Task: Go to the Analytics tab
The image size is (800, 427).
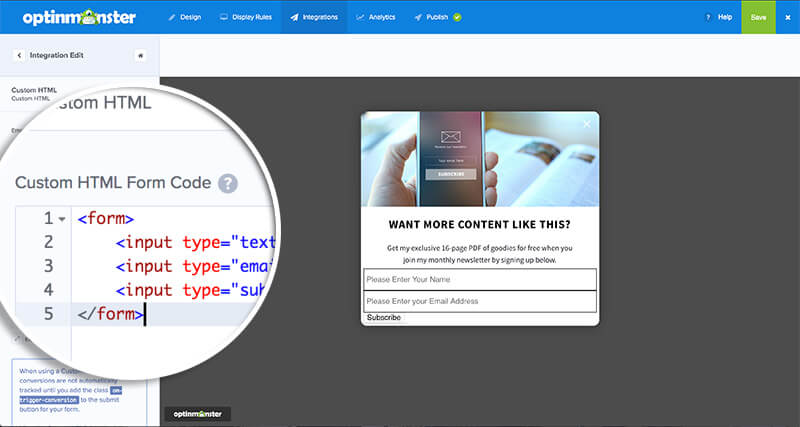Action: click(376, 17)
